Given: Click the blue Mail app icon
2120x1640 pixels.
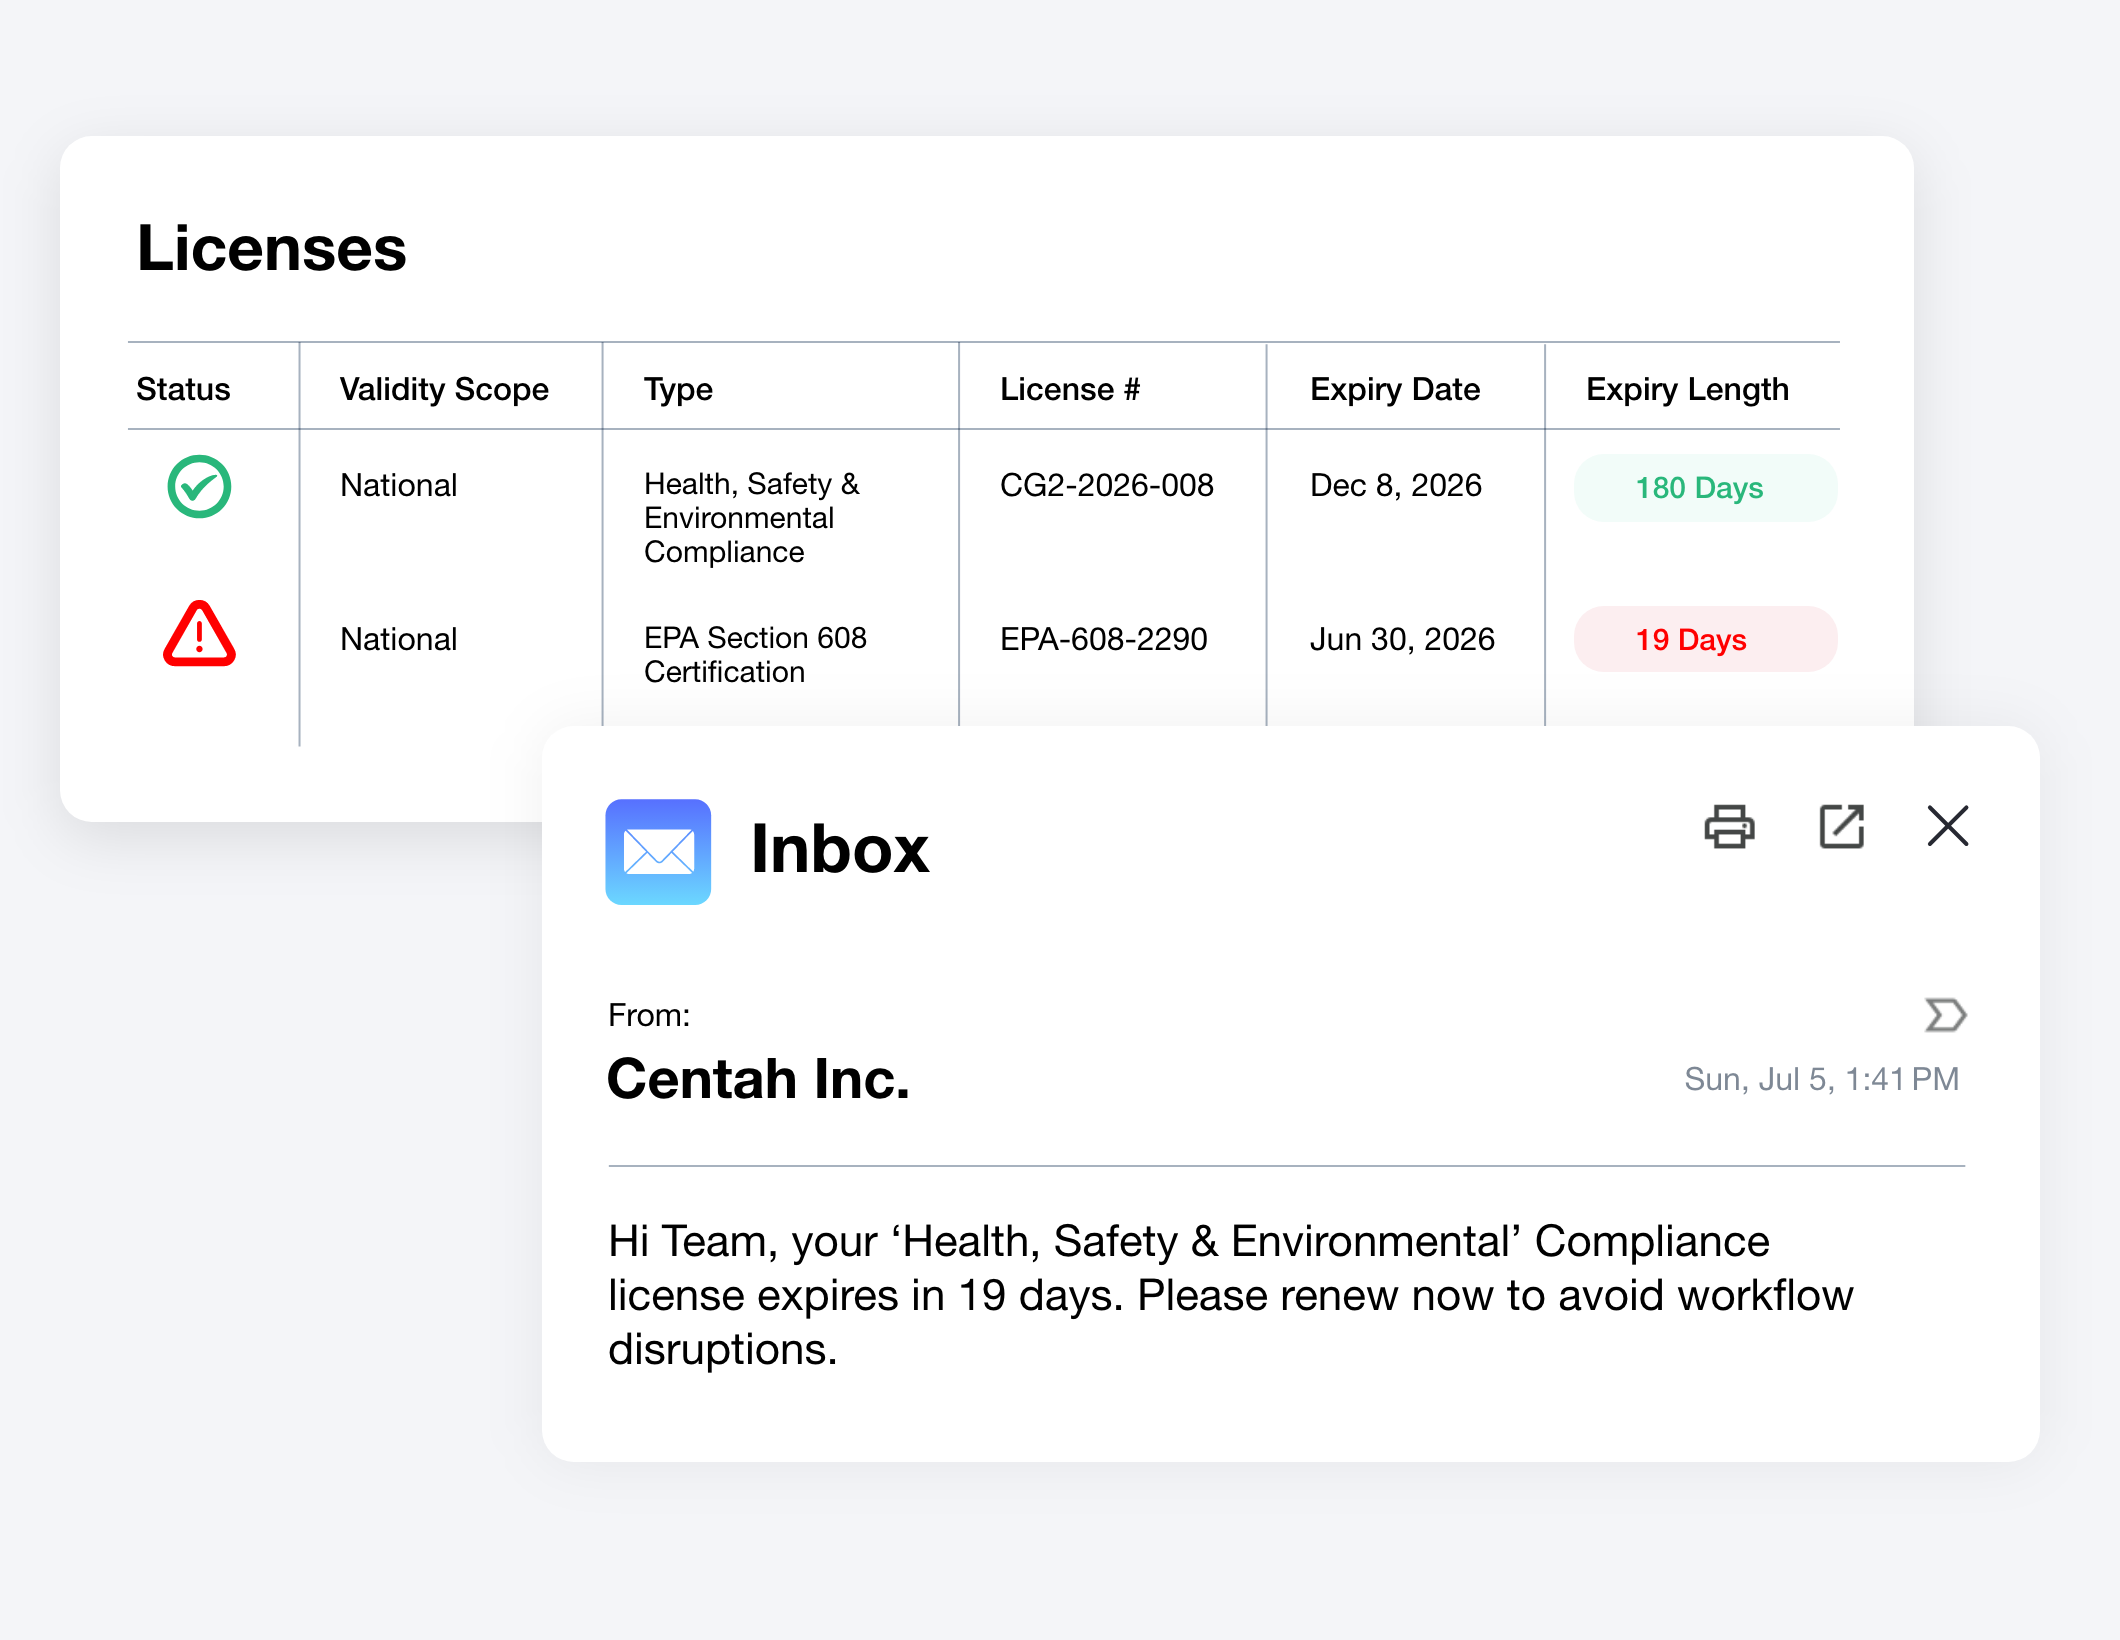Looking at the screenshot, I should pyautogui.click(x=658, y=852).
